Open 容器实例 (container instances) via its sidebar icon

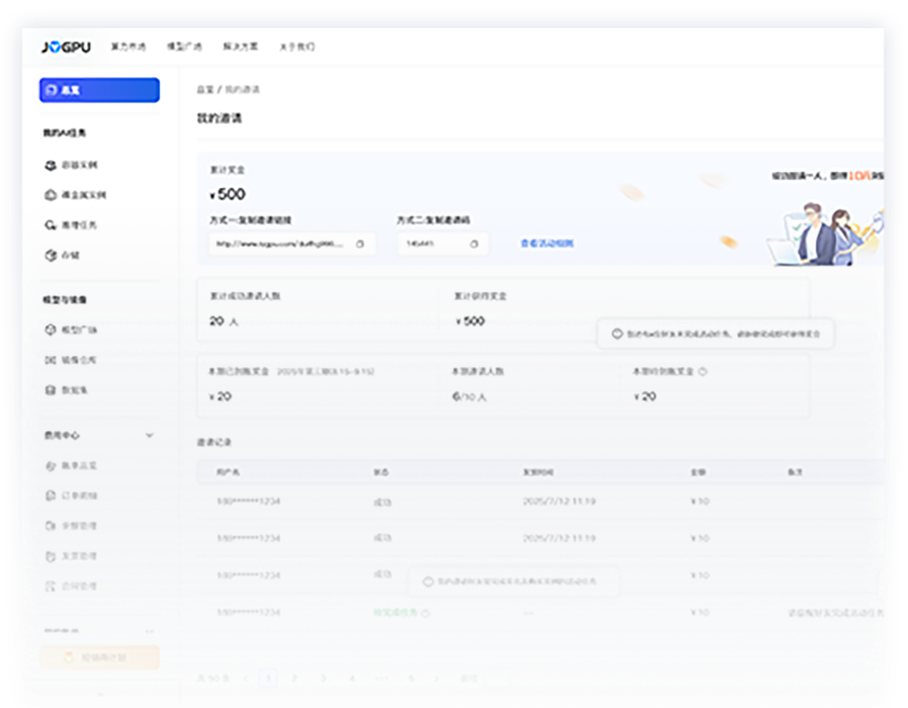coord(51,165)
